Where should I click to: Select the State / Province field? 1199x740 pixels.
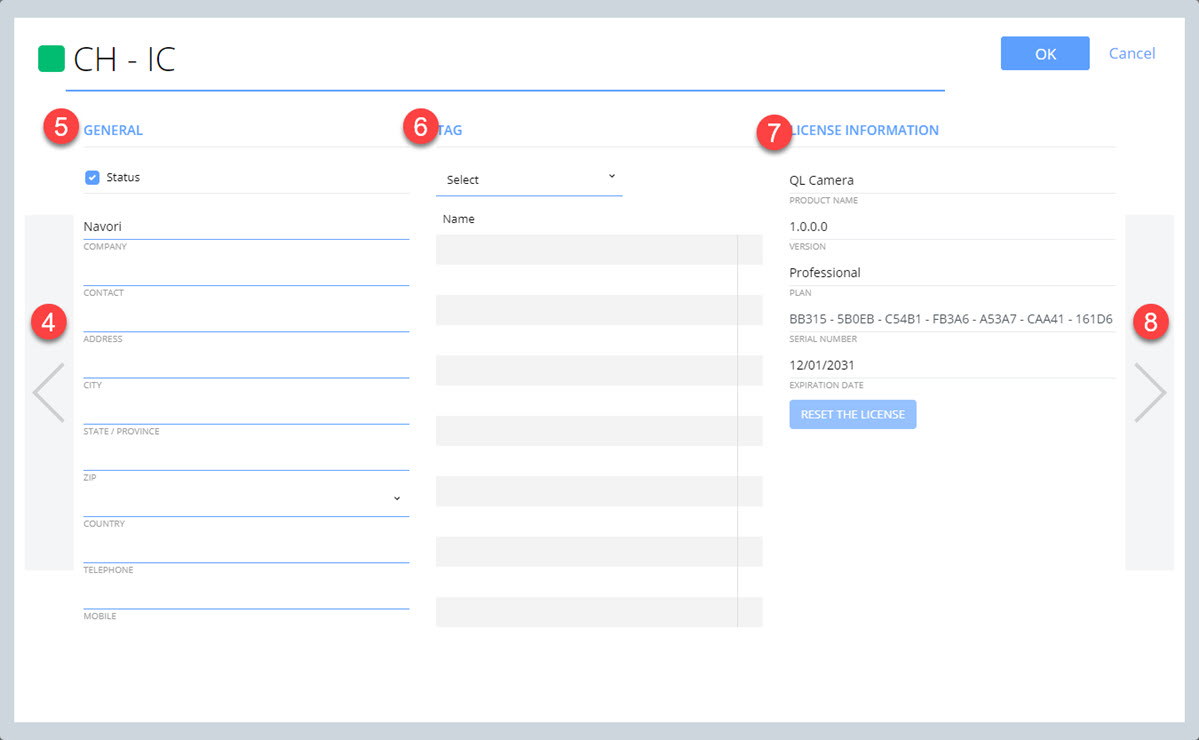click(246, 411)
